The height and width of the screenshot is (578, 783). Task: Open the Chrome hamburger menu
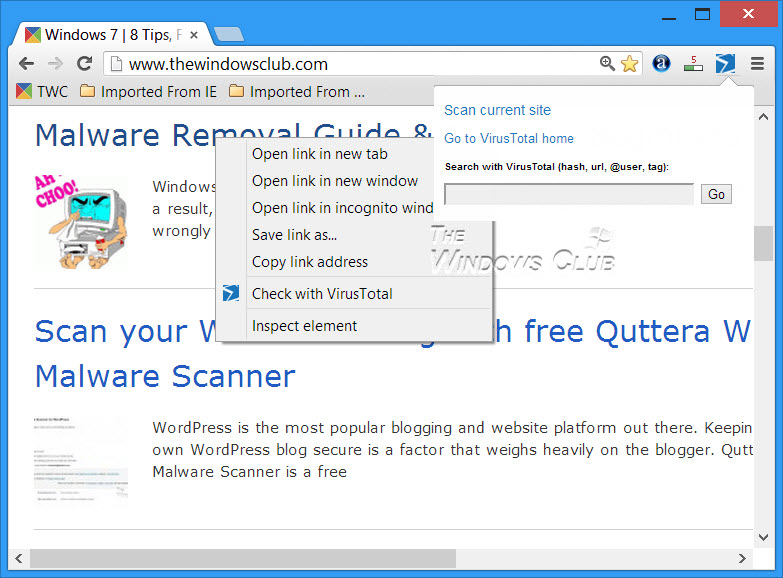[758, 63]
